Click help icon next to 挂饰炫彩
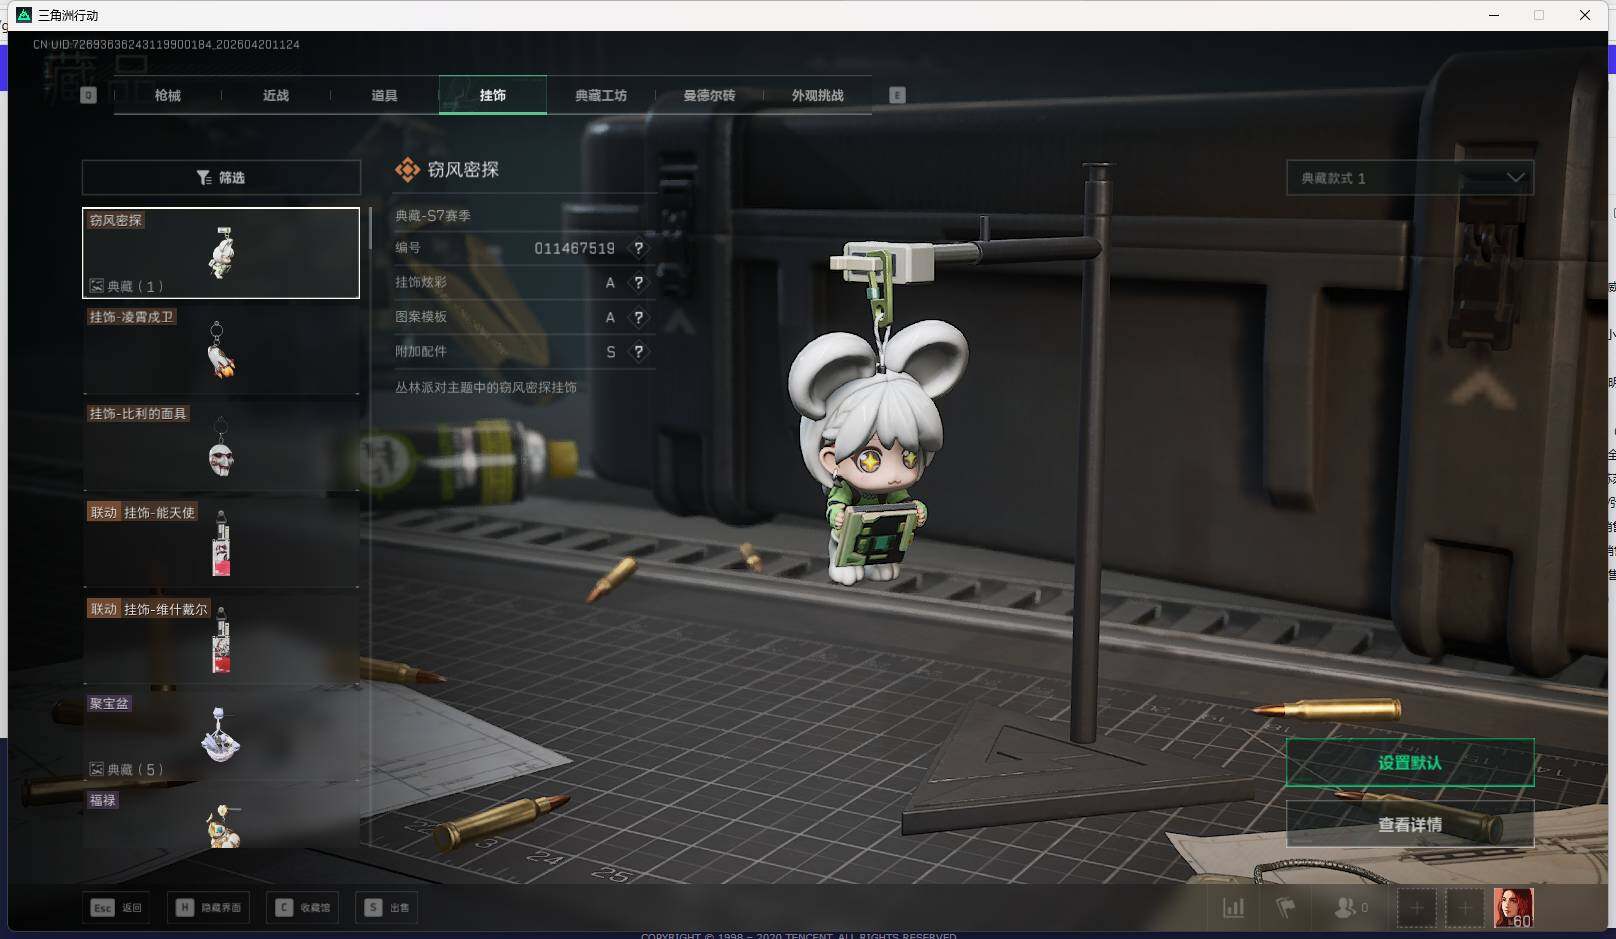The height and width of the screenshot is (939, 1616). [638, 283]
